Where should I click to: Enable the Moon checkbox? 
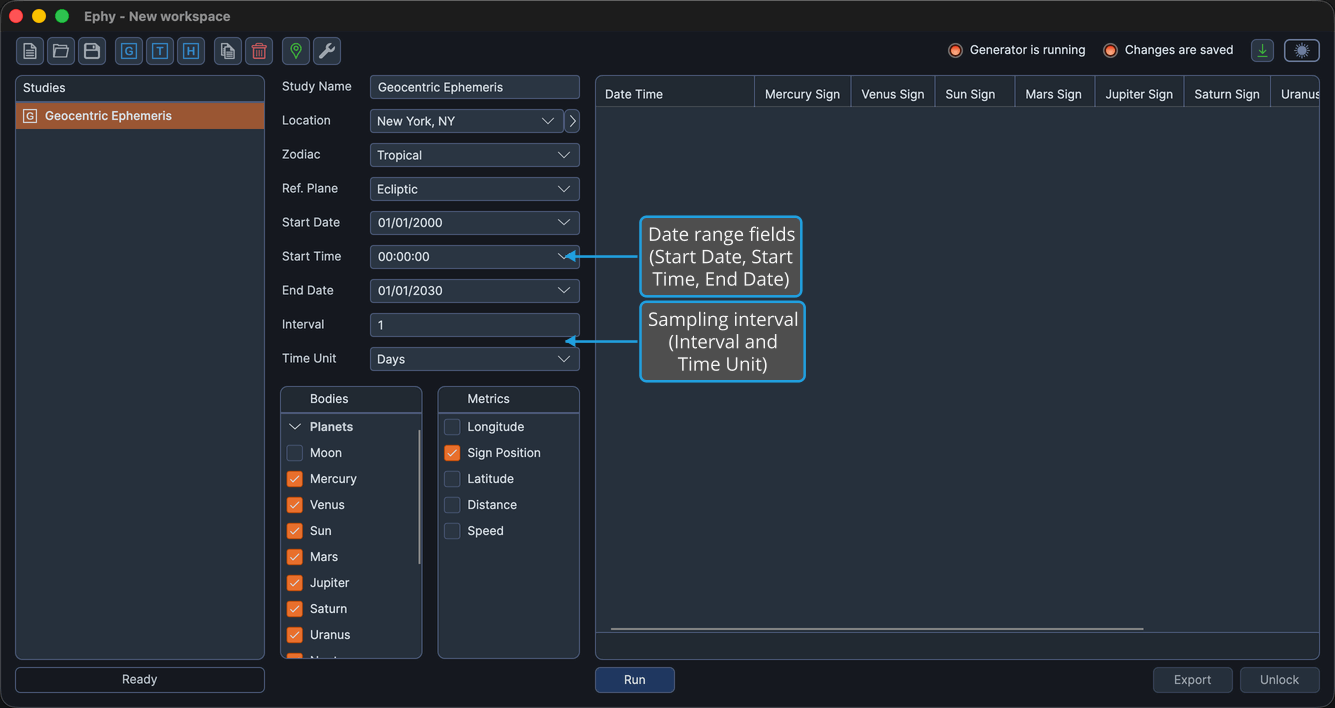pos(295,453)
